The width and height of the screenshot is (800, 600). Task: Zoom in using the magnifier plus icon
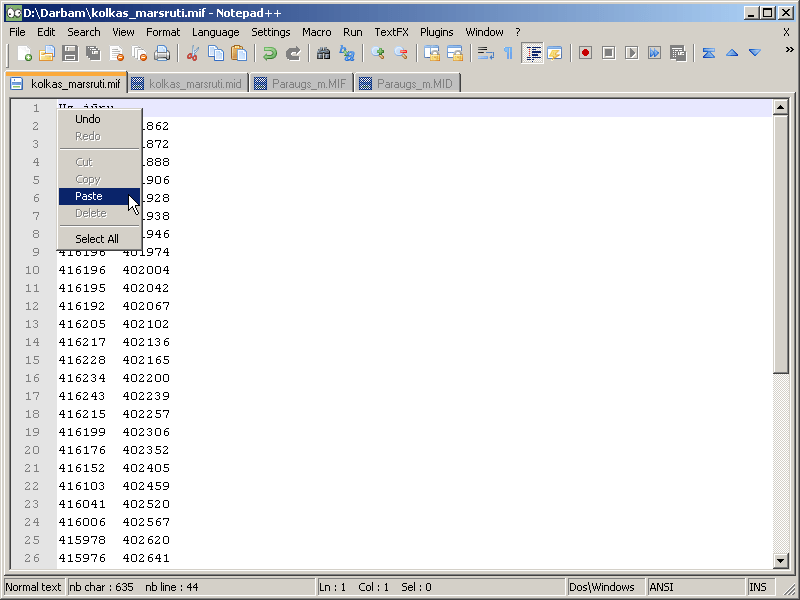pos(378,53)
